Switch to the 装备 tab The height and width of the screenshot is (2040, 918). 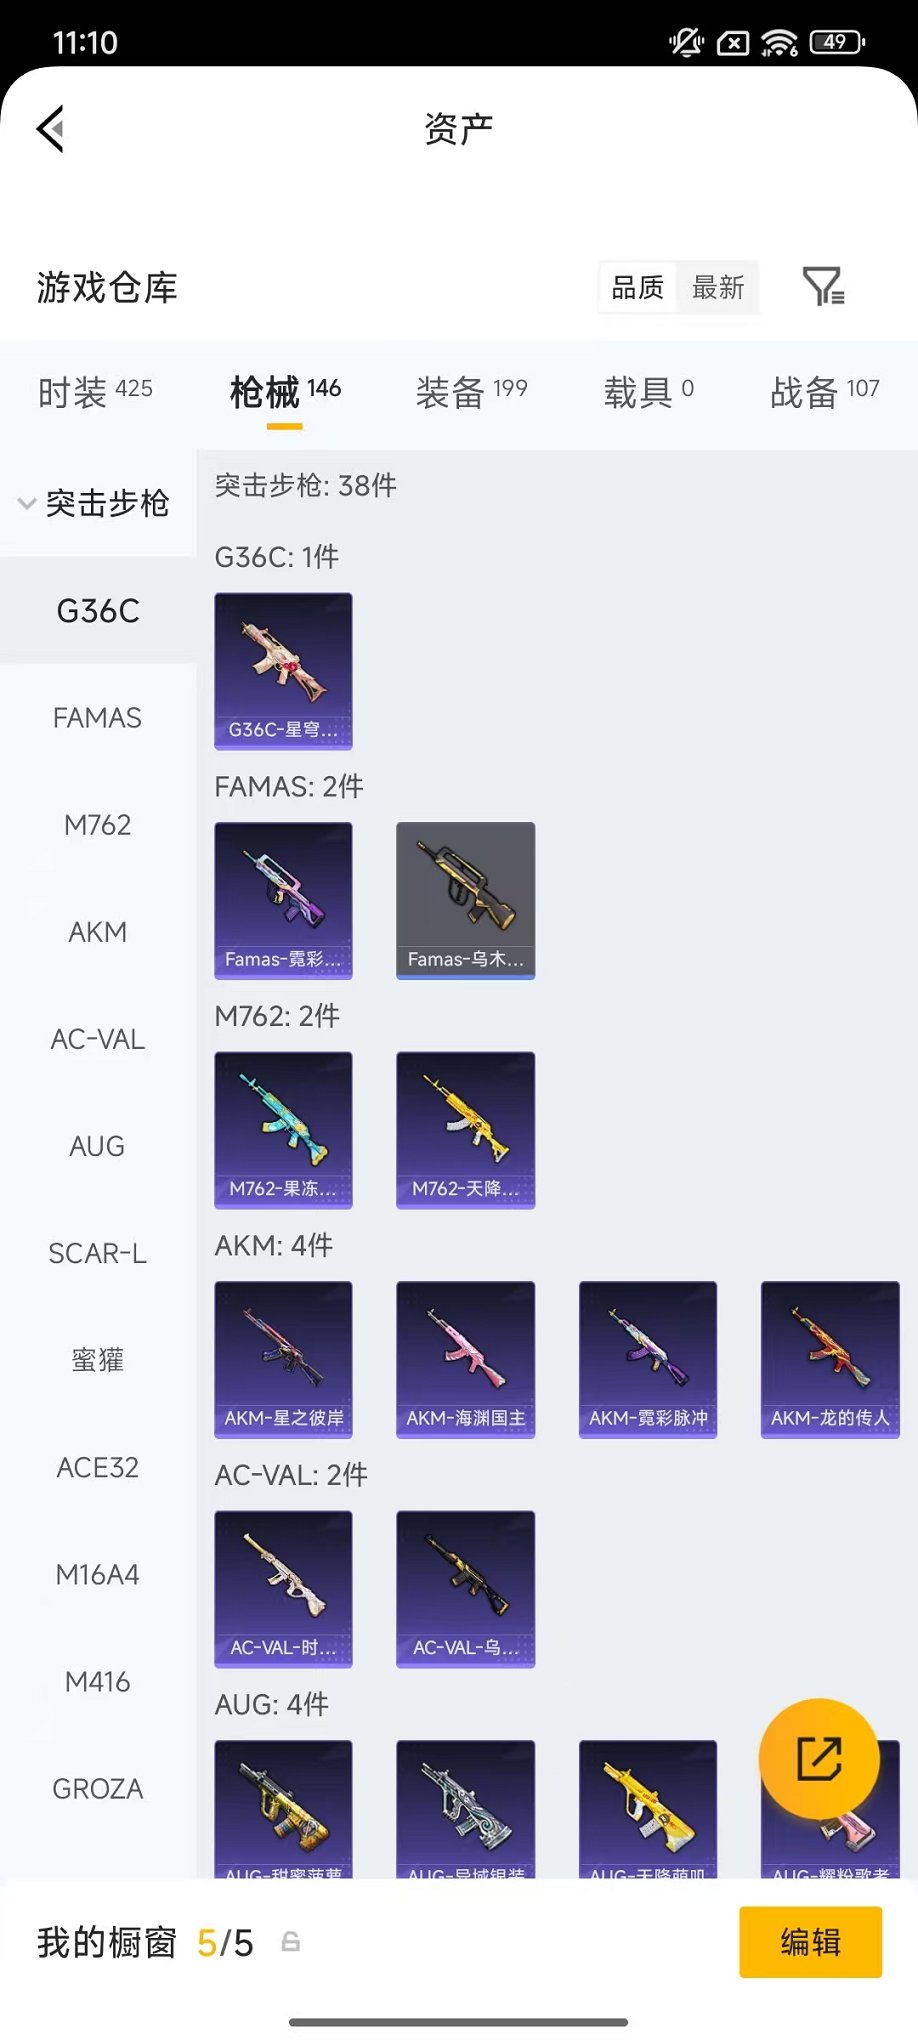tap(471, 392)
